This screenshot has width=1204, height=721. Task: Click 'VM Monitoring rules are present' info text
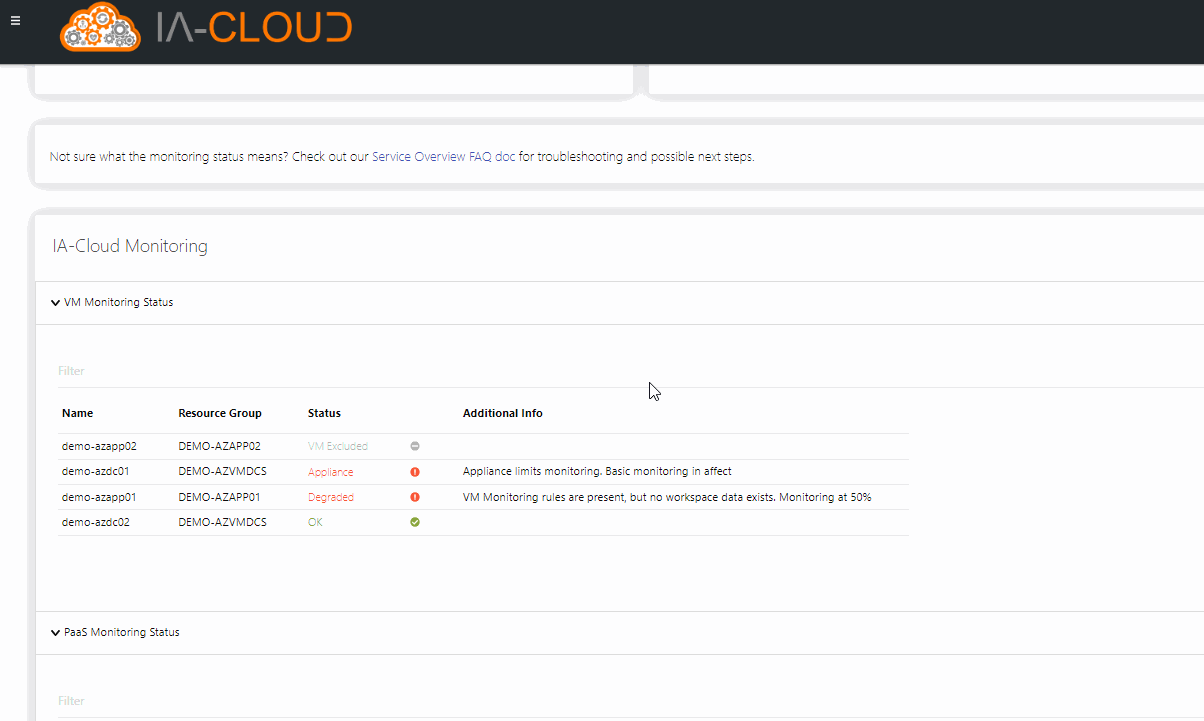pyautogui.click(x=667, y=497)
